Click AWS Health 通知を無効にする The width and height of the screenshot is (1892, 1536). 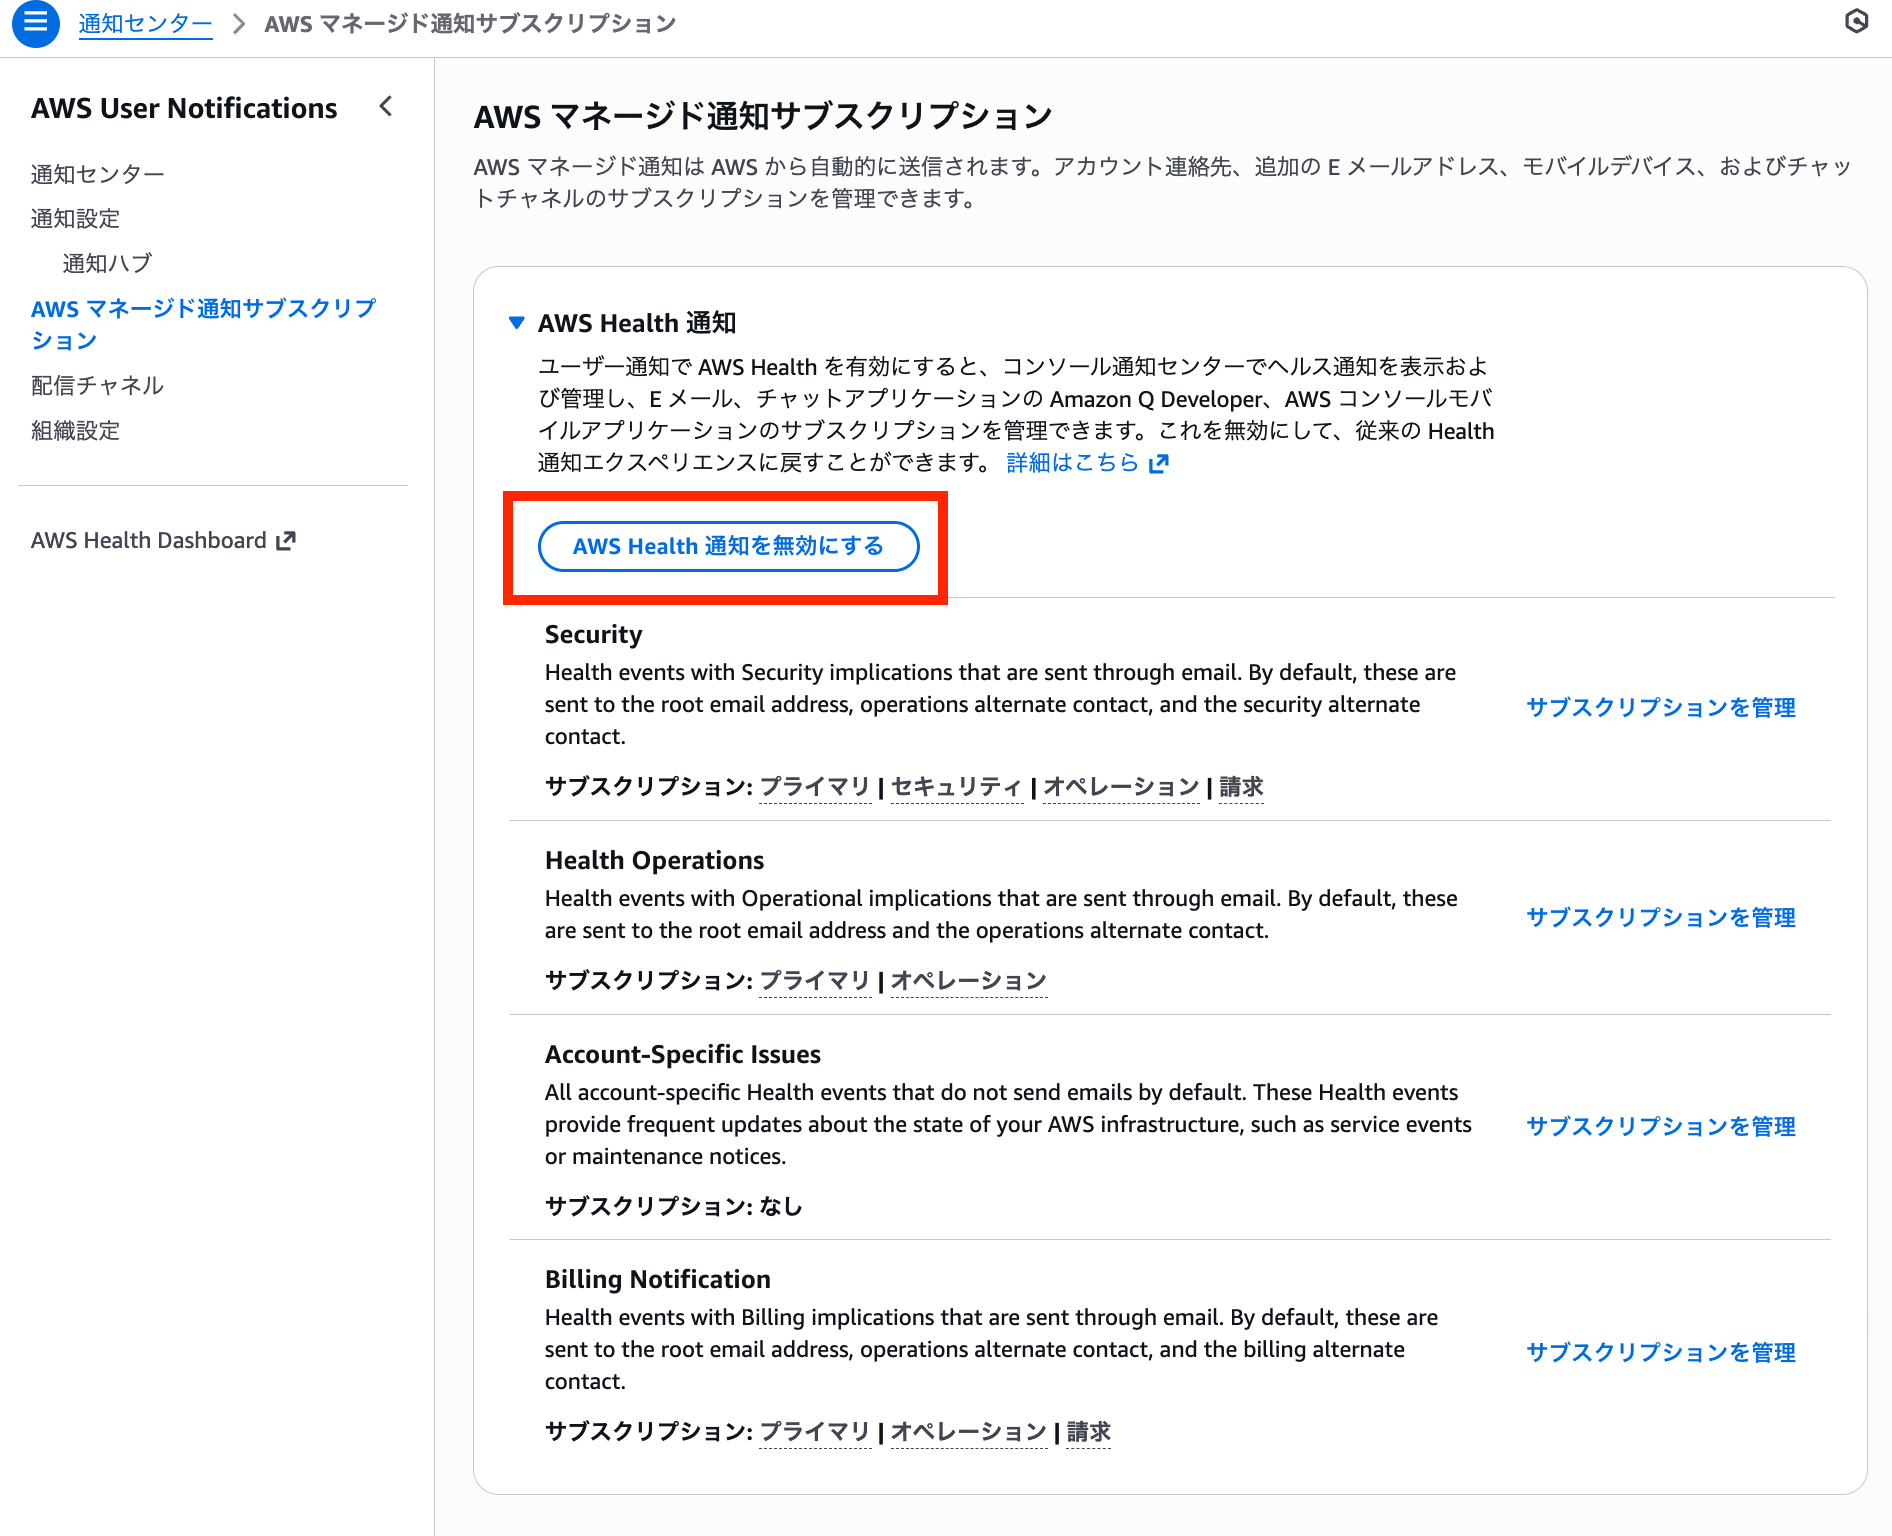[x=728, y=546]
